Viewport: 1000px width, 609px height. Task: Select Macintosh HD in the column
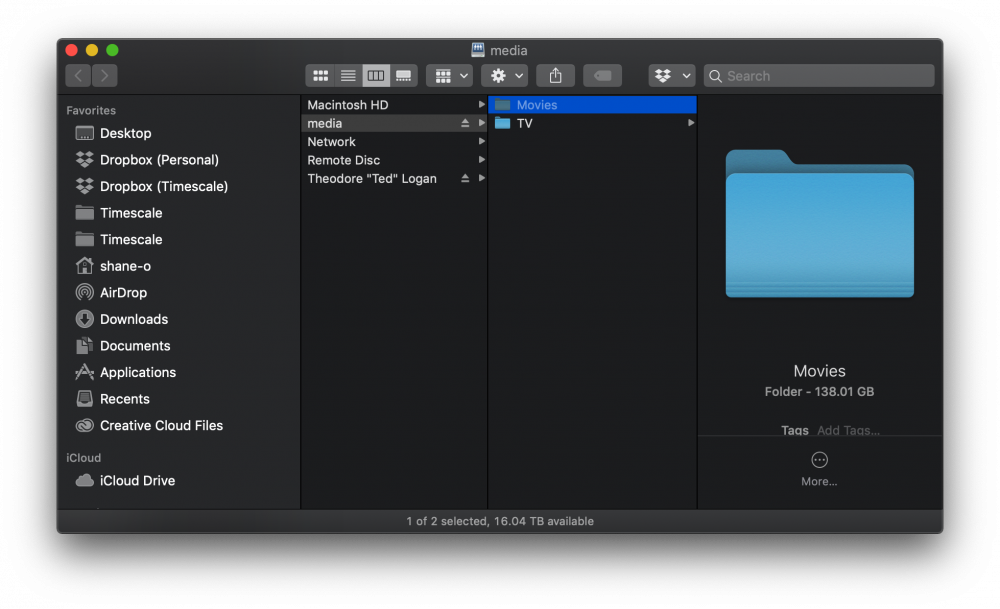point(394,105)
